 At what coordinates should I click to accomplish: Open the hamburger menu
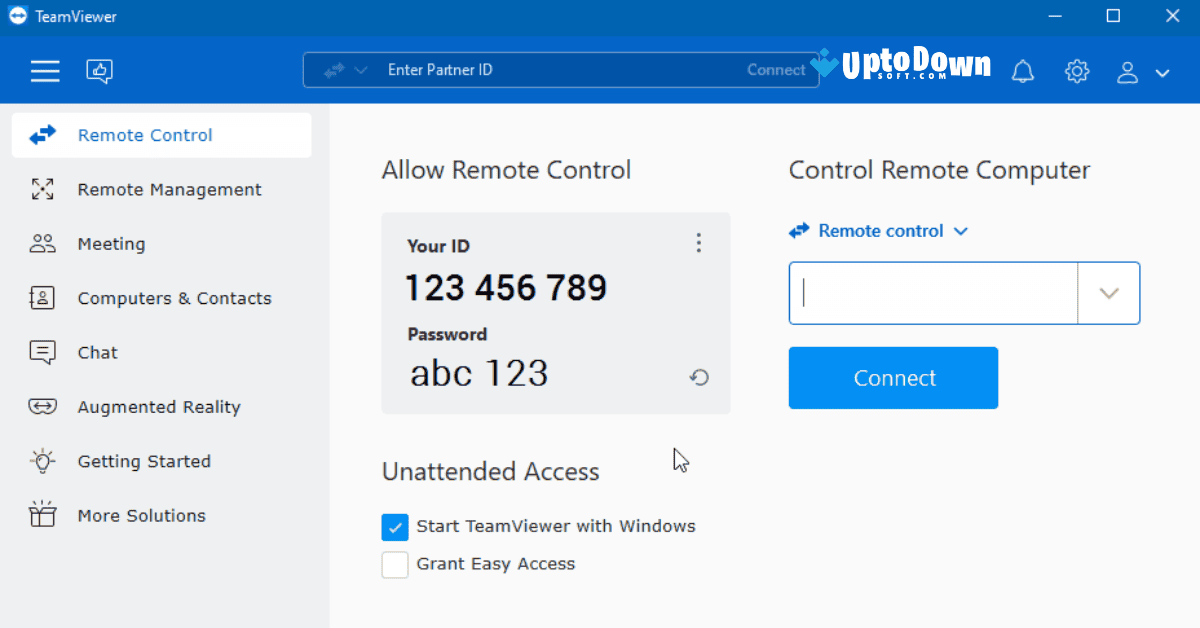(x=45, y=71)
